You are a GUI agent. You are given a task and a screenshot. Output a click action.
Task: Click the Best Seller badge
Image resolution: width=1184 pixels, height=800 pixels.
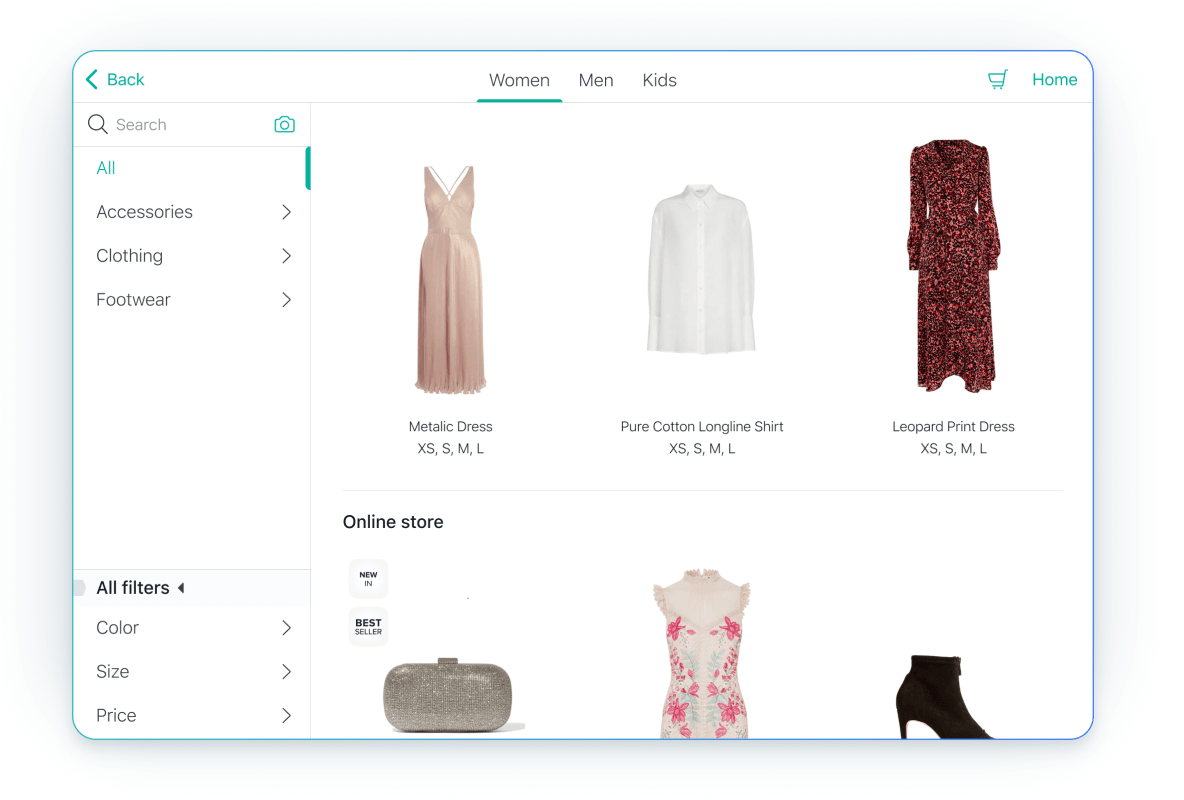(368, 627)
